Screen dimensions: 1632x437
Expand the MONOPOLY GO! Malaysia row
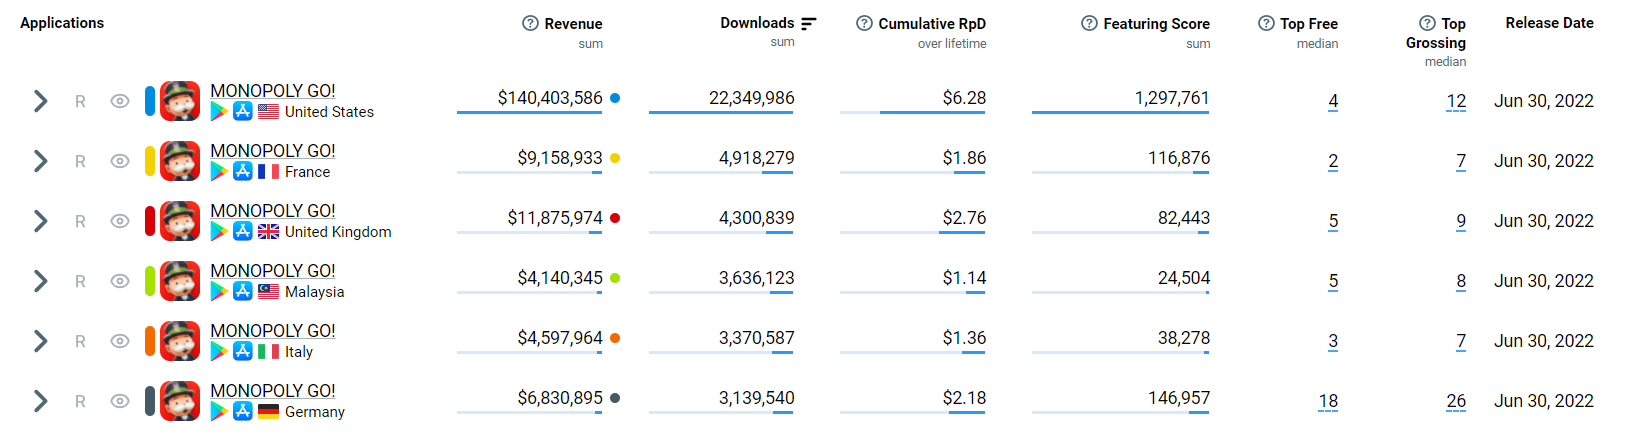[40, 281]
